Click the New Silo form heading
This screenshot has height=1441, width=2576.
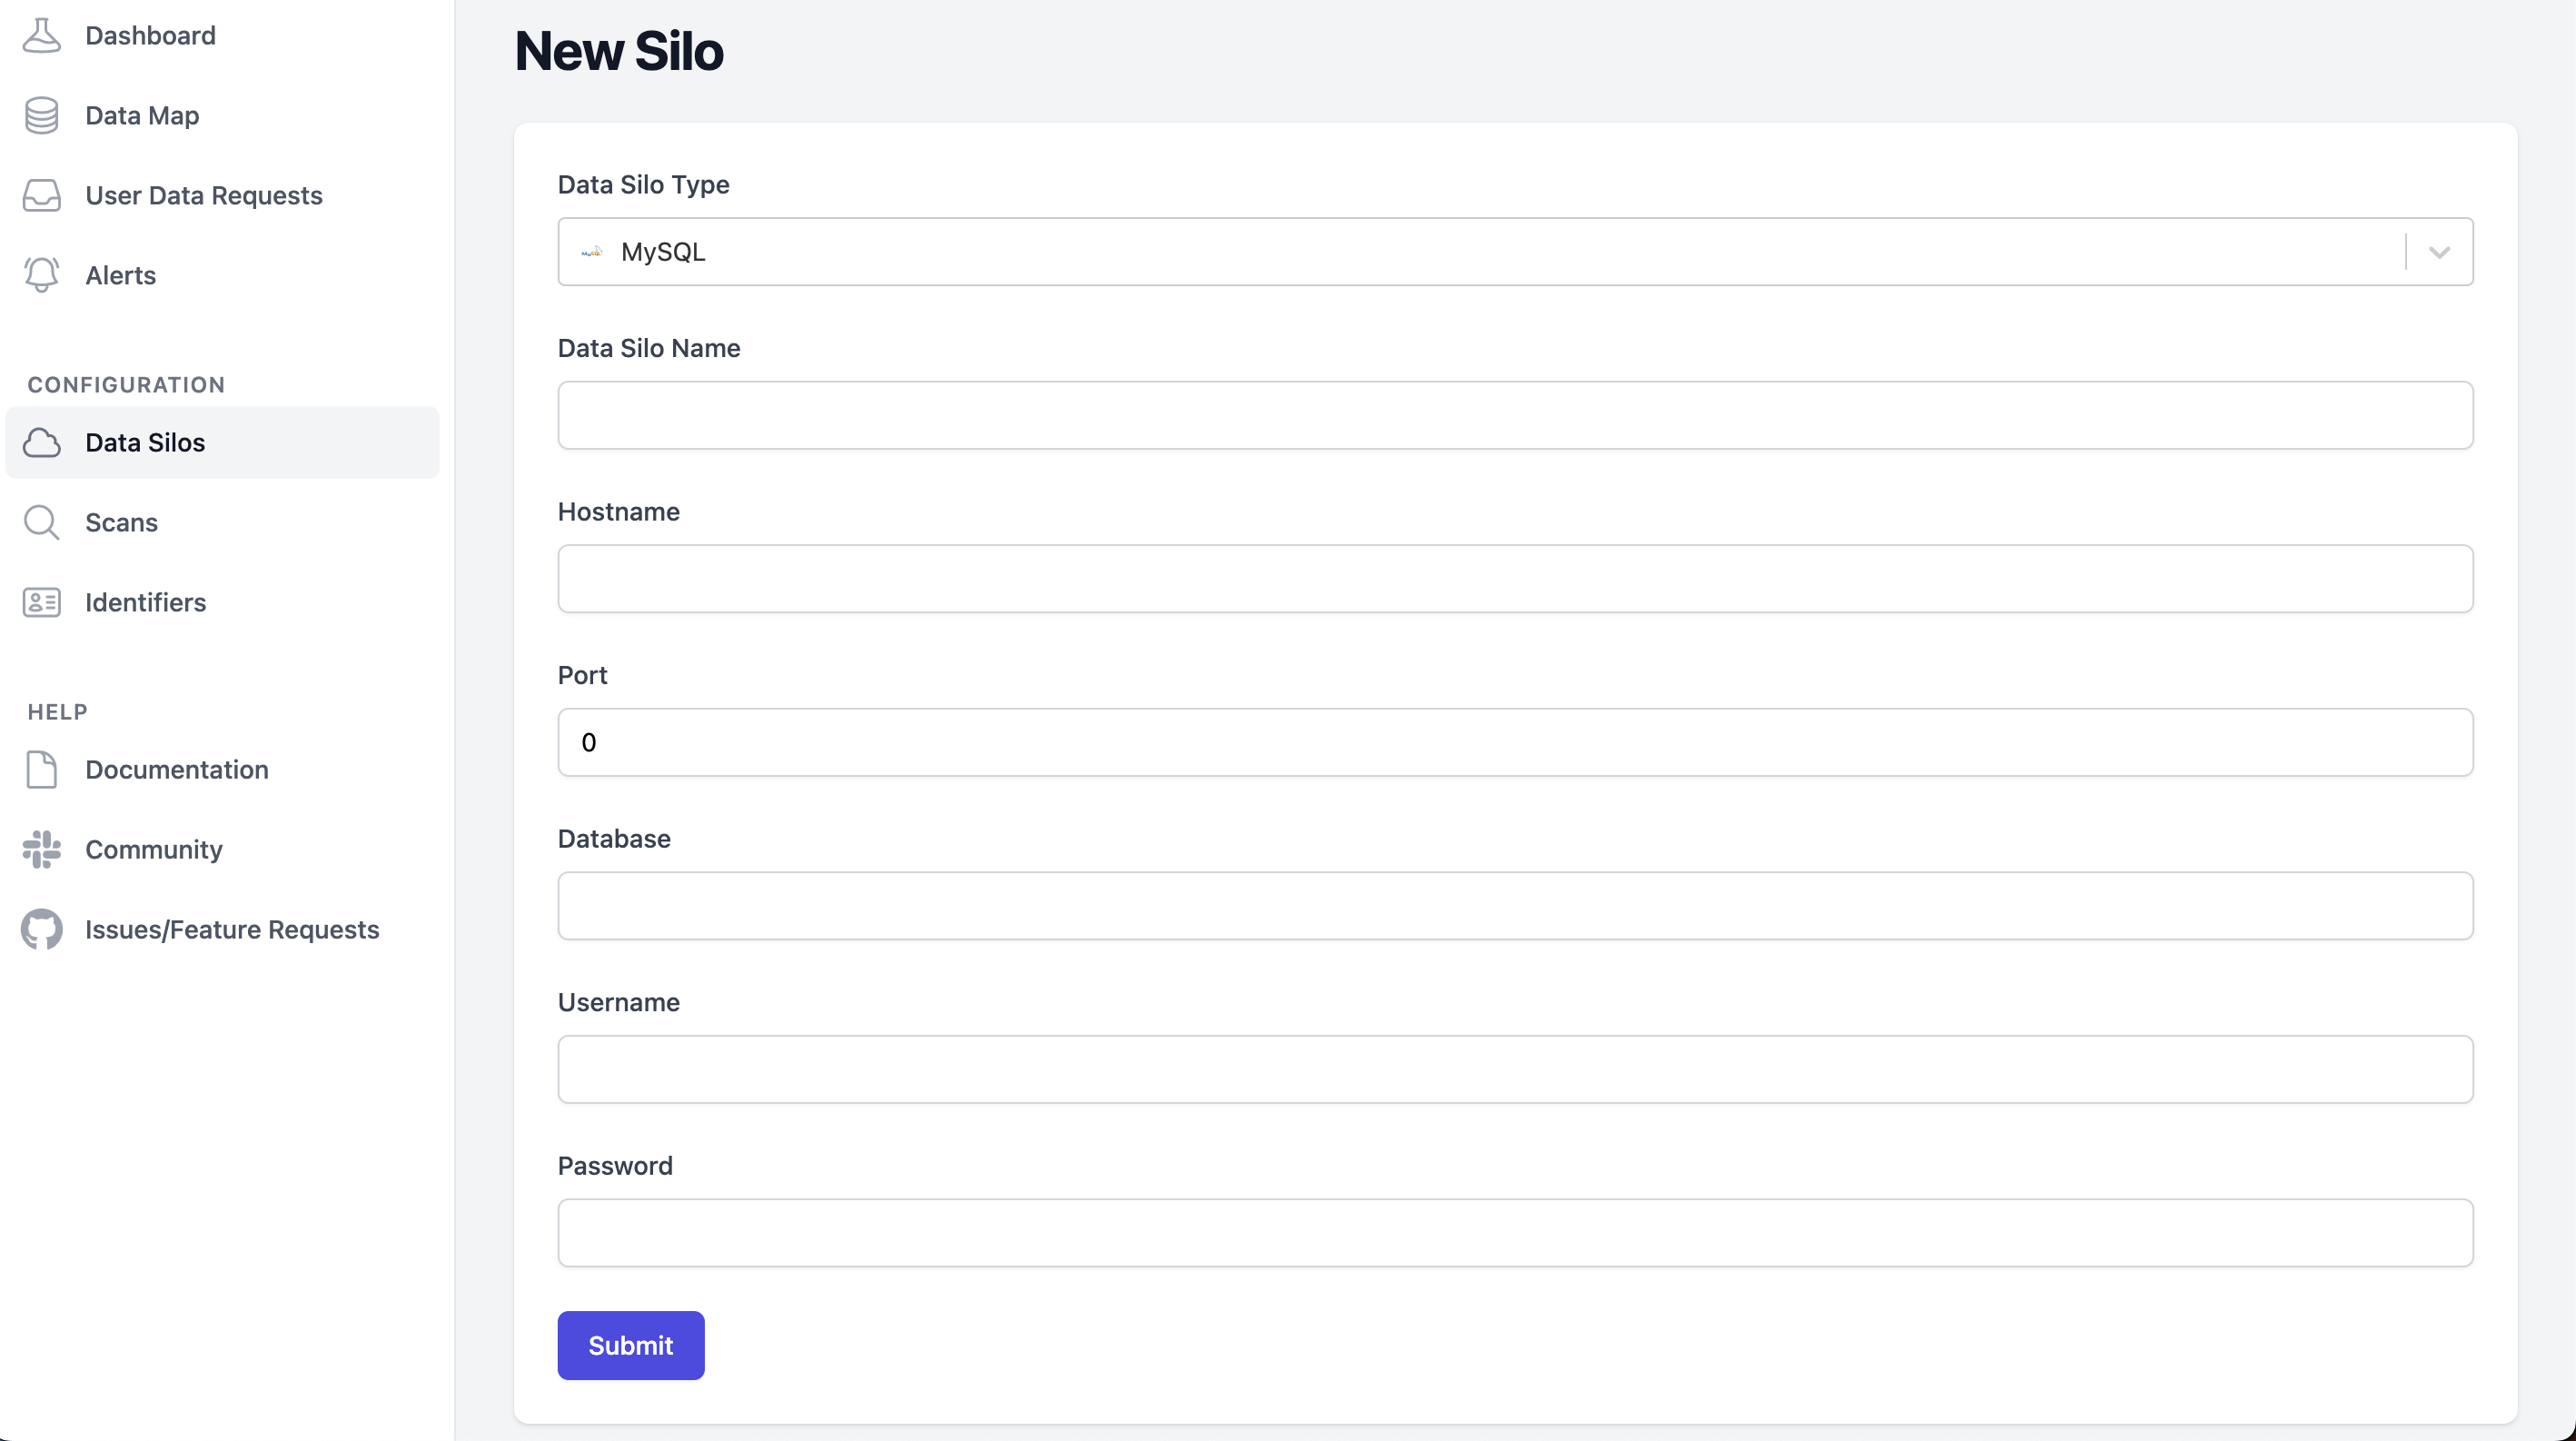pos(619,48)
